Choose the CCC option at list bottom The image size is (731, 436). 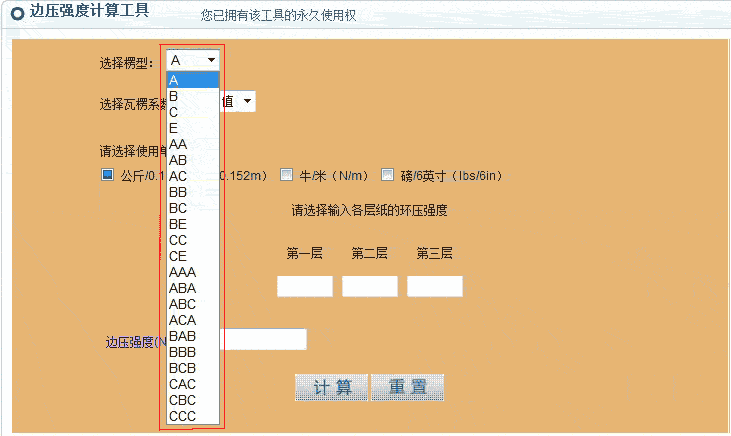tap(191, 416)
